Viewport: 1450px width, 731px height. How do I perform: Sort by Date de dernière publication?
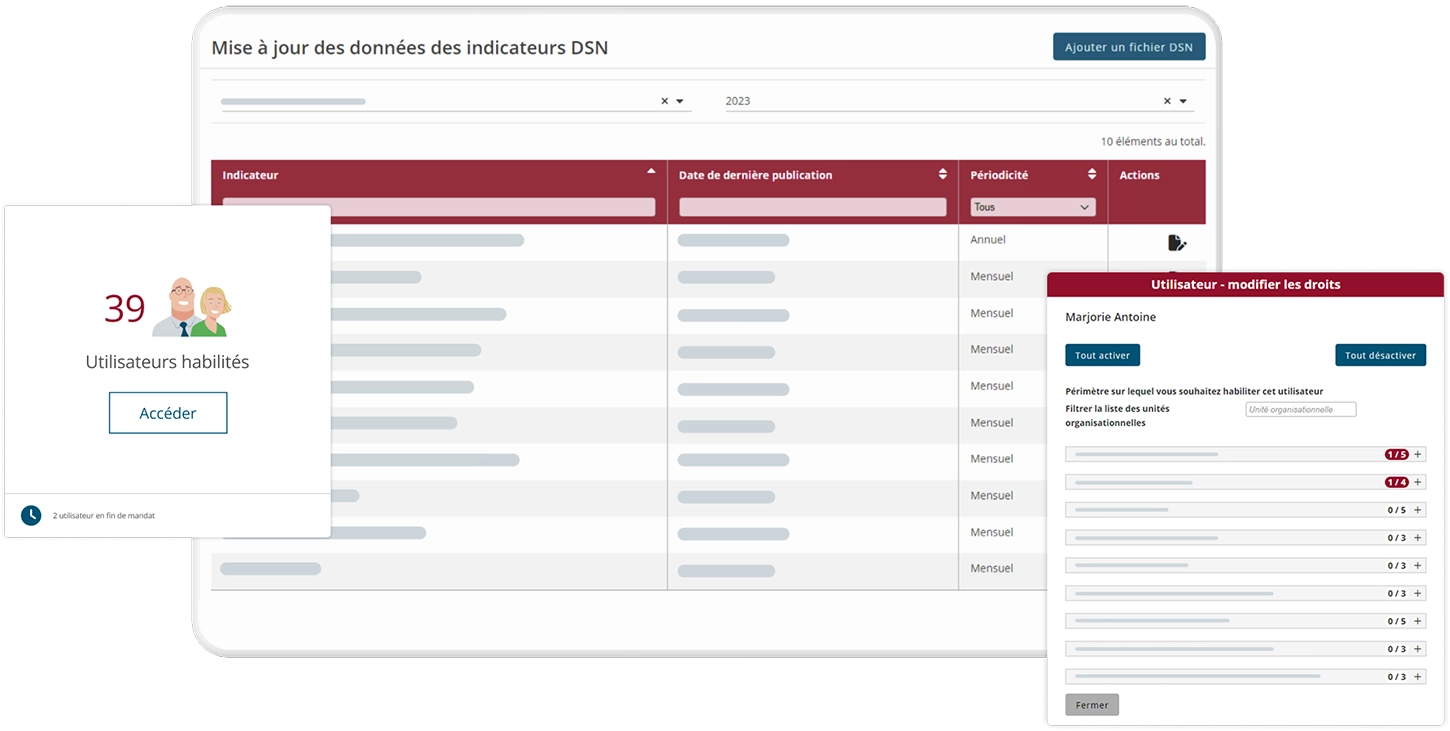(x=942, y=174)
